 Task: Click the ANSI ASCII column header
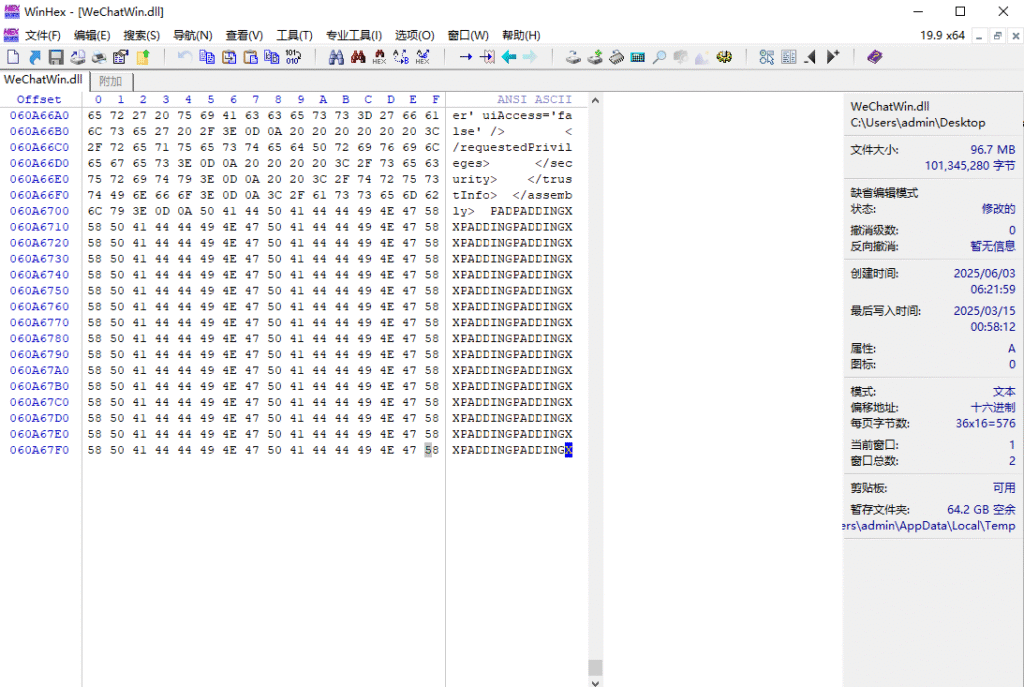[x=534, y=99]
